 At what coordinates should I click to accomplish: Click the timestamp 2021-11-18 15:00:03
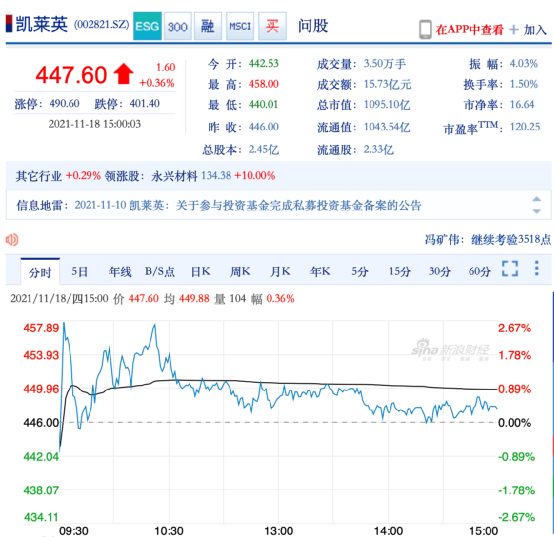point(95,124)
